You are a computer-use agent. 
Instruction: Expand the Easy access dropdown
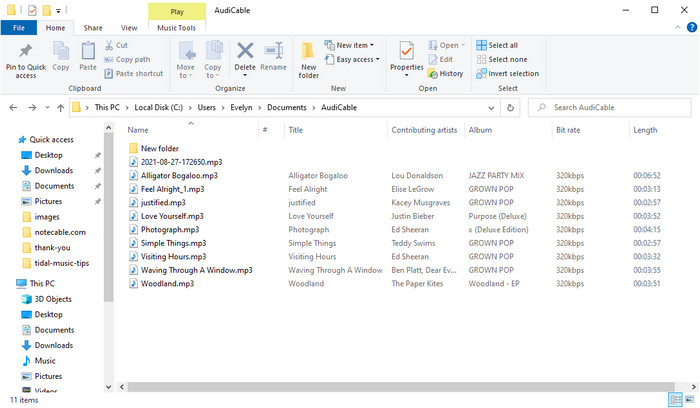[x=352, y=59]
